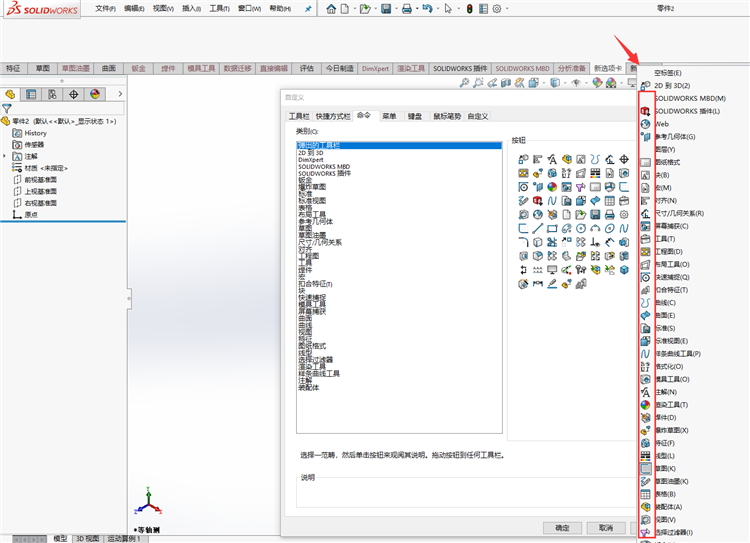Open the 视图(V) menu

(163, 9)
